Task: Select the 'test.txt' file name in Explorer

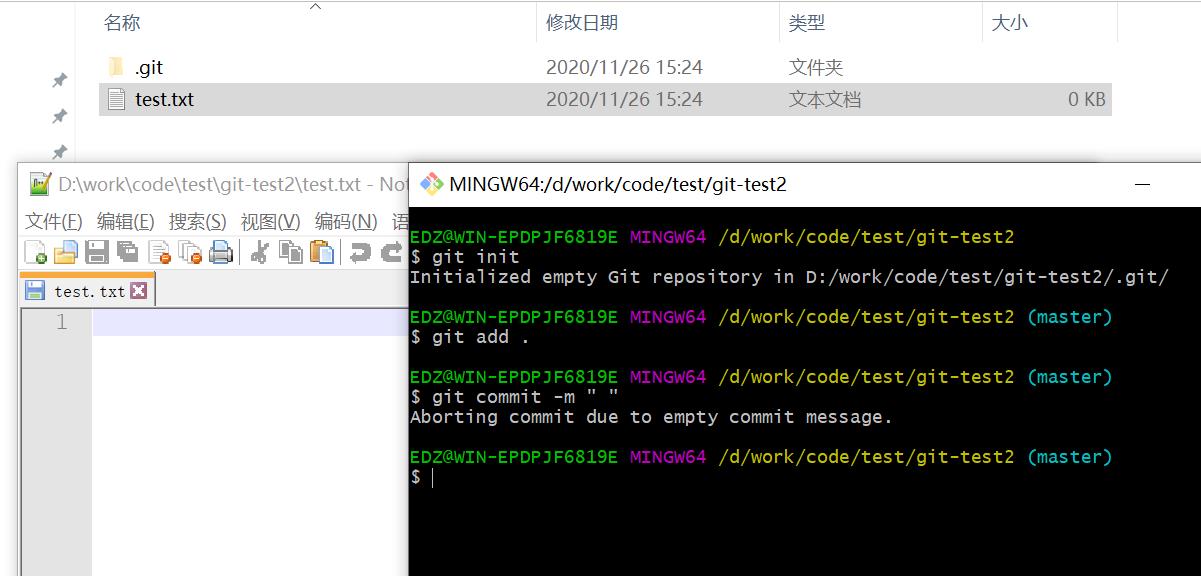Action: pos(165,99)
